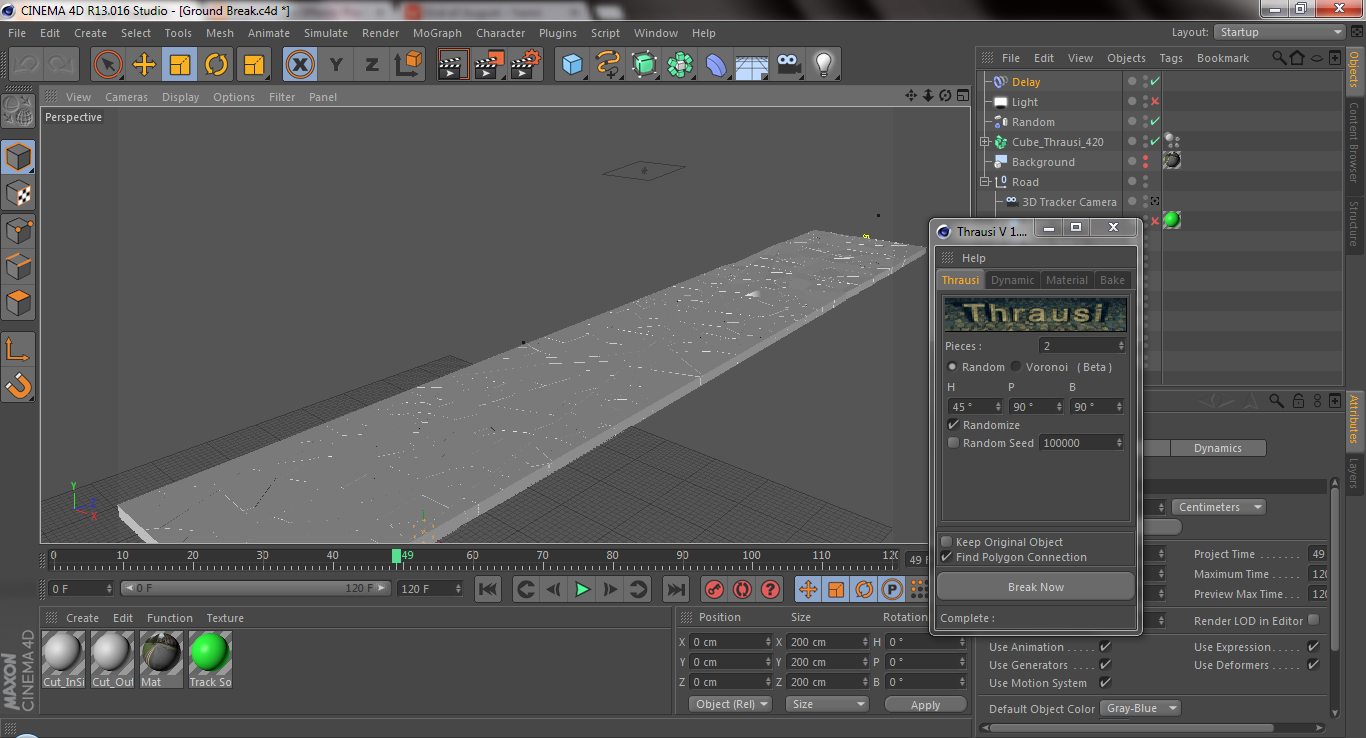
Task: Switch to Edges mode
Action: (18, 266)
